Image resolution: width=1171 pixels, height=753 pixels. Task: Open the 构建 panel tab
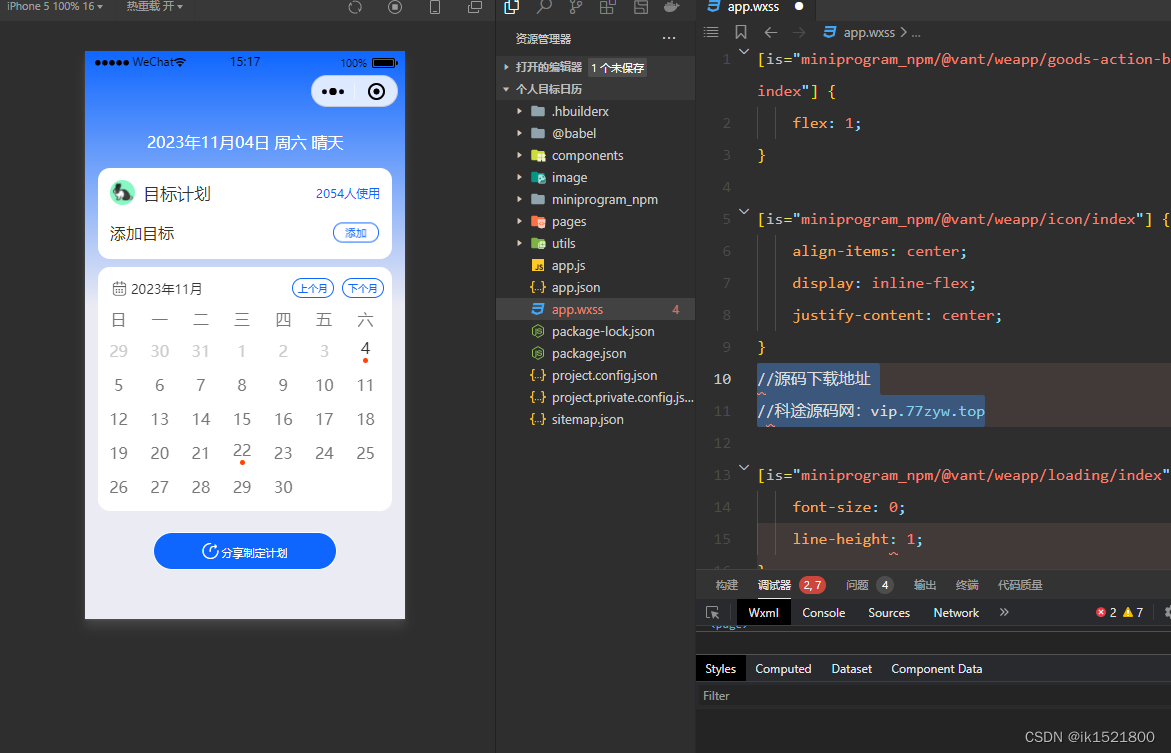(727, 585)
